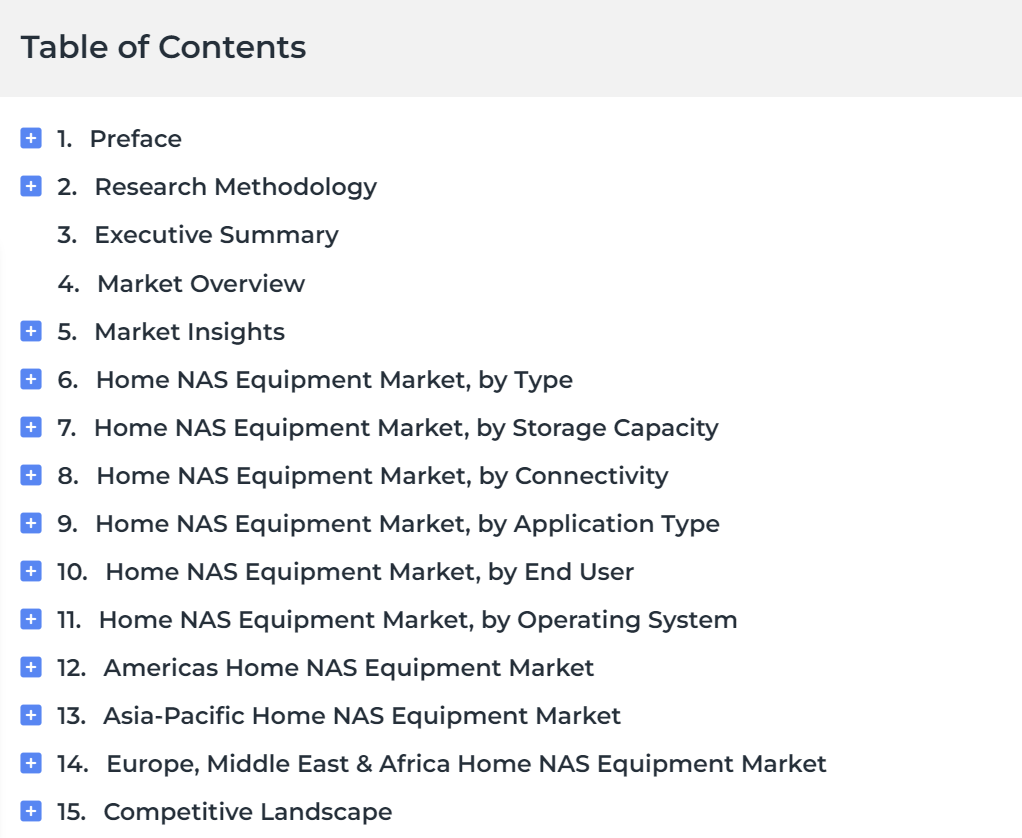Expand the Market Insights plus icon

pyautogui.click(x=31, y=331)
